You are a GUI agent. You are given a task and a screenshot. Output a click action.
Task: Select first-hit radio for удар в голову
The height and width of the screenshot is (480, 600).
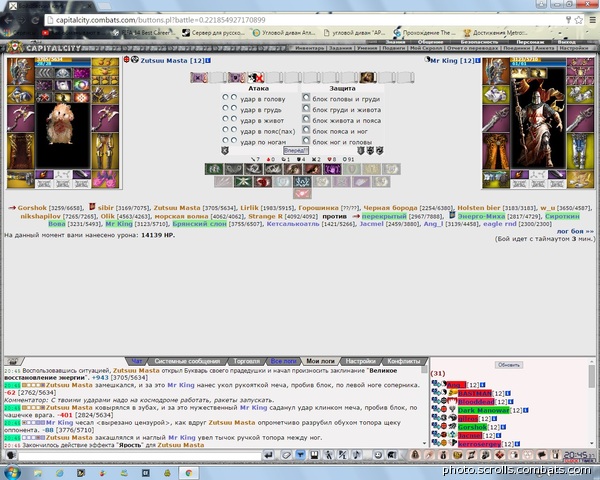[225, 98]
